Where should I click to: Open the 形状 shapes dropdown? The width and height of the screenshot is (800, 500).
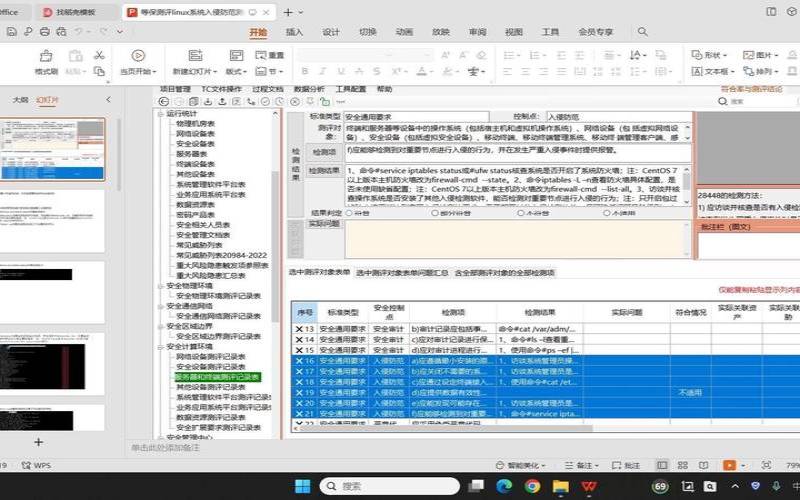(x=709, y=55)
